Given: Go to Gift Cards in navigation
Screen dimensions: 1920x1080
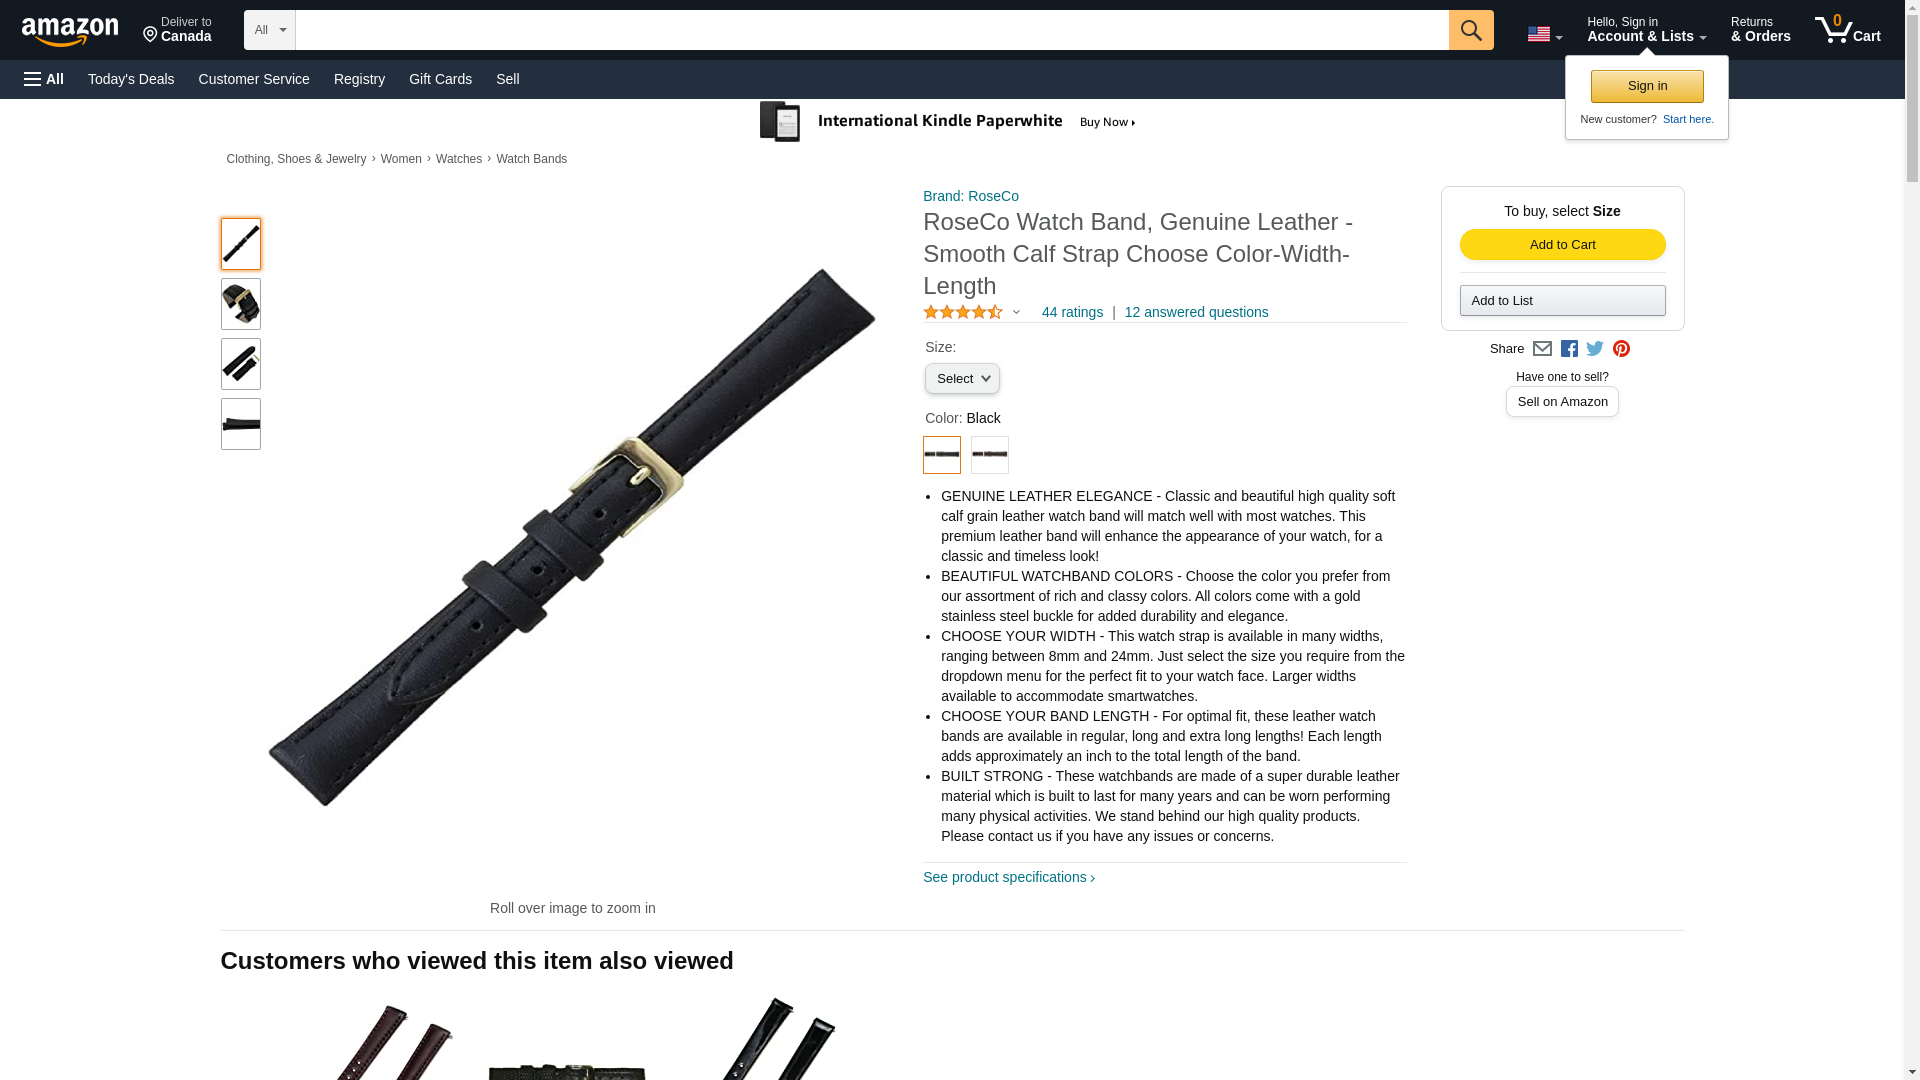Looking at the screenshot, I should 440,79.
